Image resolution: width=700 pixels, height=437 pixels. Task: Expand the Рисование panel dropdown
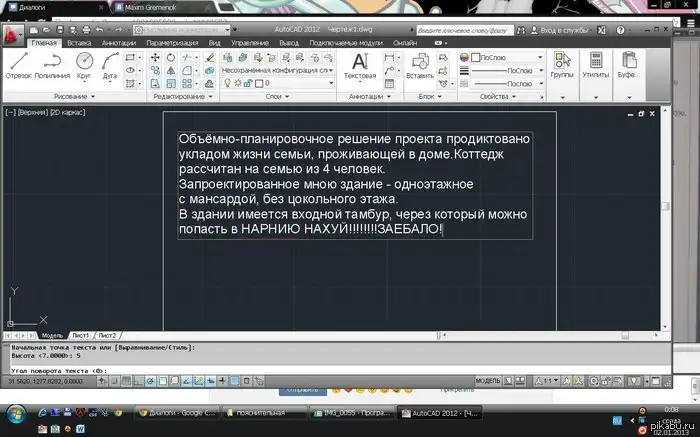click(x=75, y=97)
